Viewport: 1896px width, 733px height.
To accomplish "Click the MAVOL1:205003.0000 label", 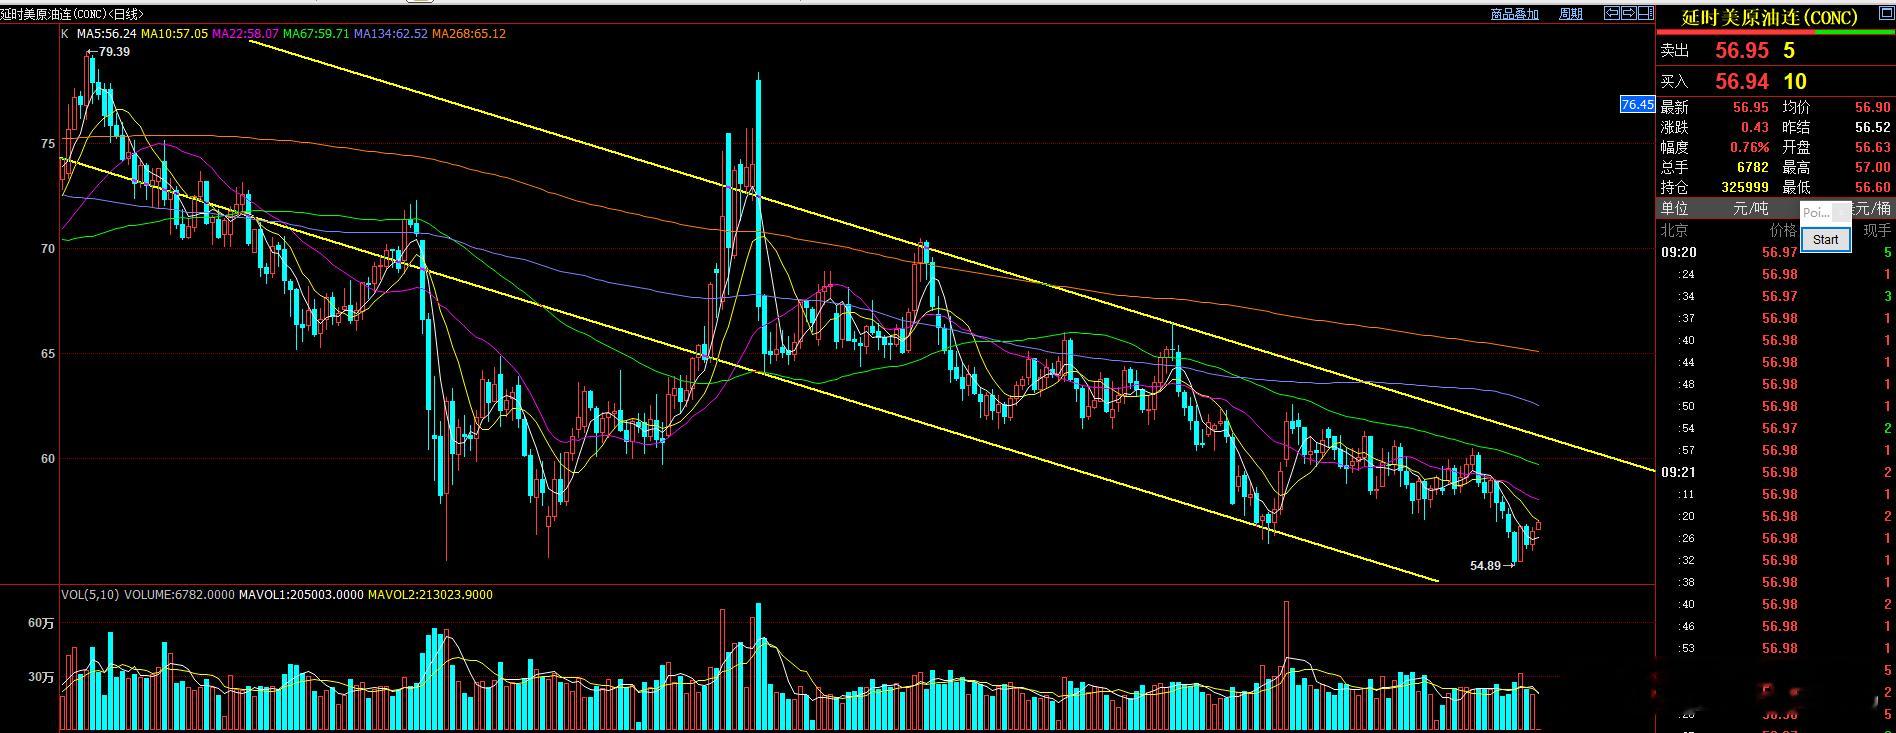I will point(301,594).
